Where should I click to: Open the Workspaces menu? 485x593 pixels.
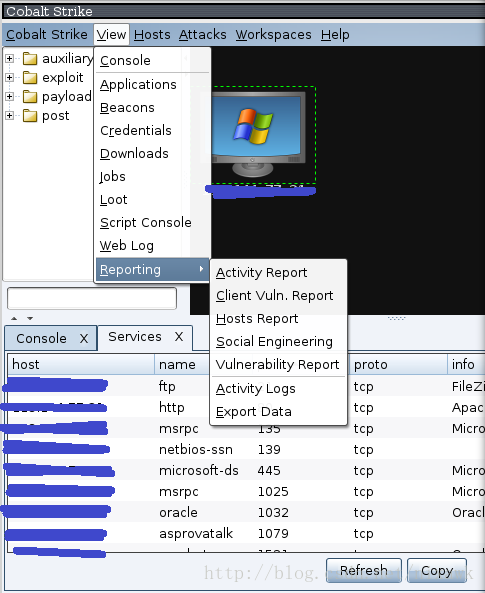[x=273, y=34]
